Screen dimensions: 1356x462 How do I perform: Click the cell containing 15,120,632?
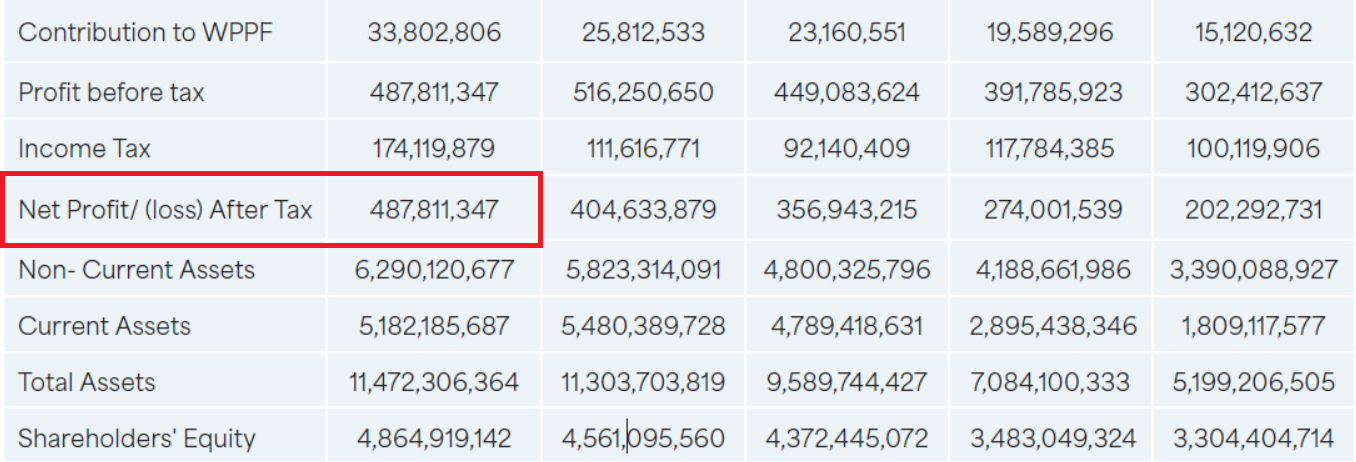tap(1253, 33)
